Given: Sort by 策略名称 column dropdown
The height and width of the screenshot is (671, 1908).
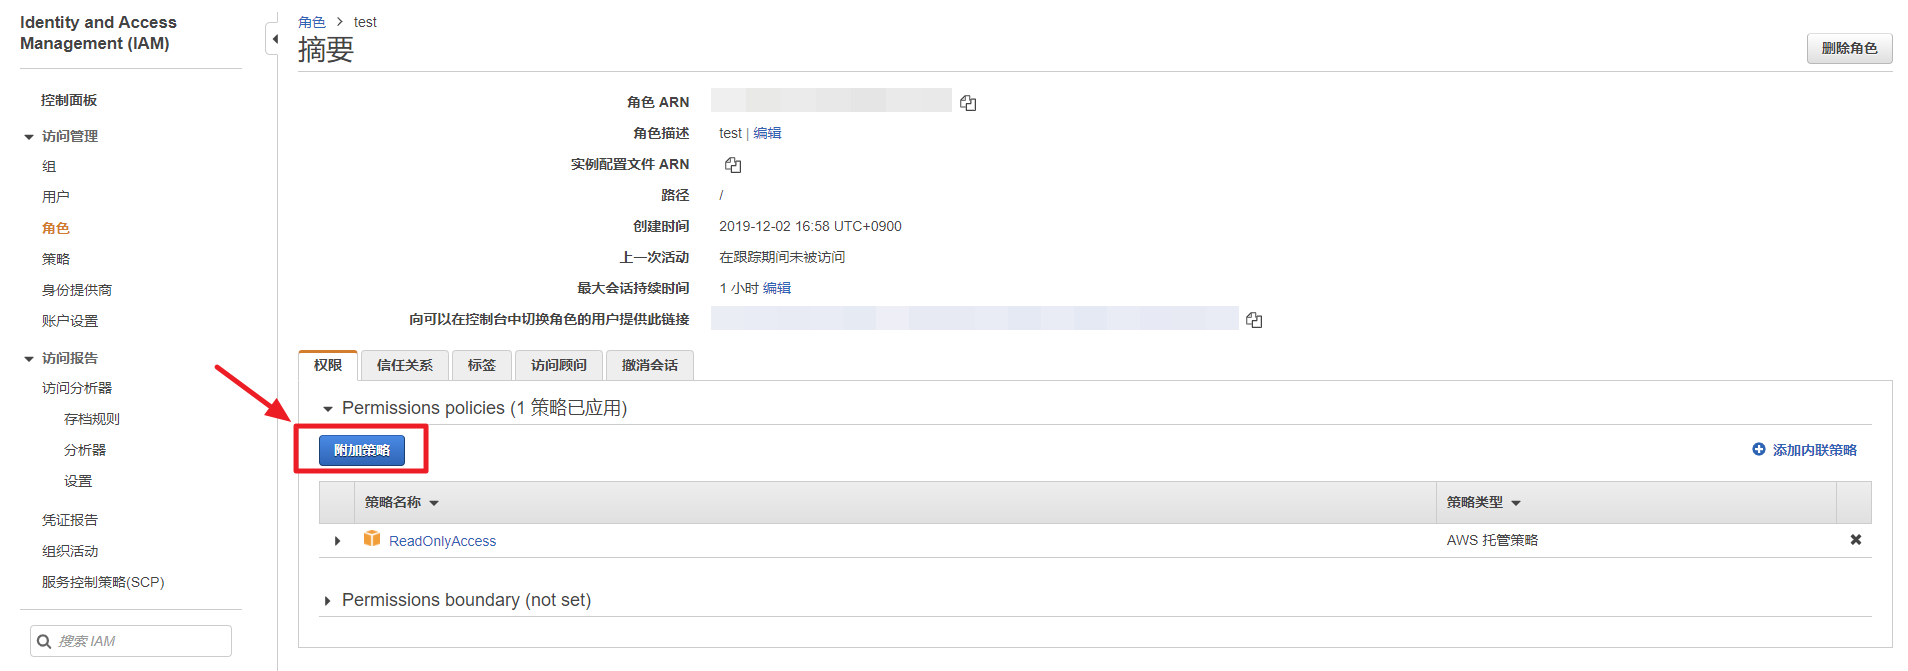Looking at the screenshot, I should [434, 503].
